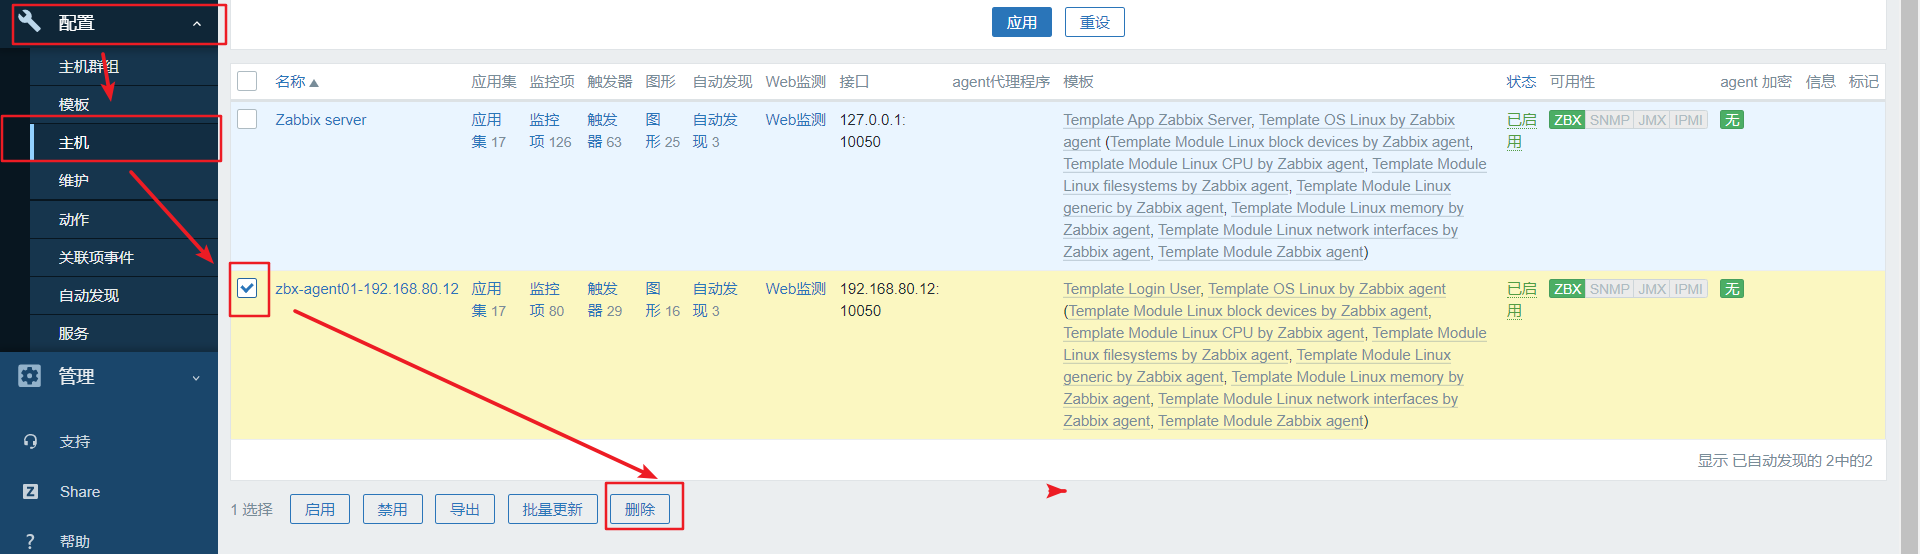Open 触发器 63 for Zabbix server

[x=602, y=131]
